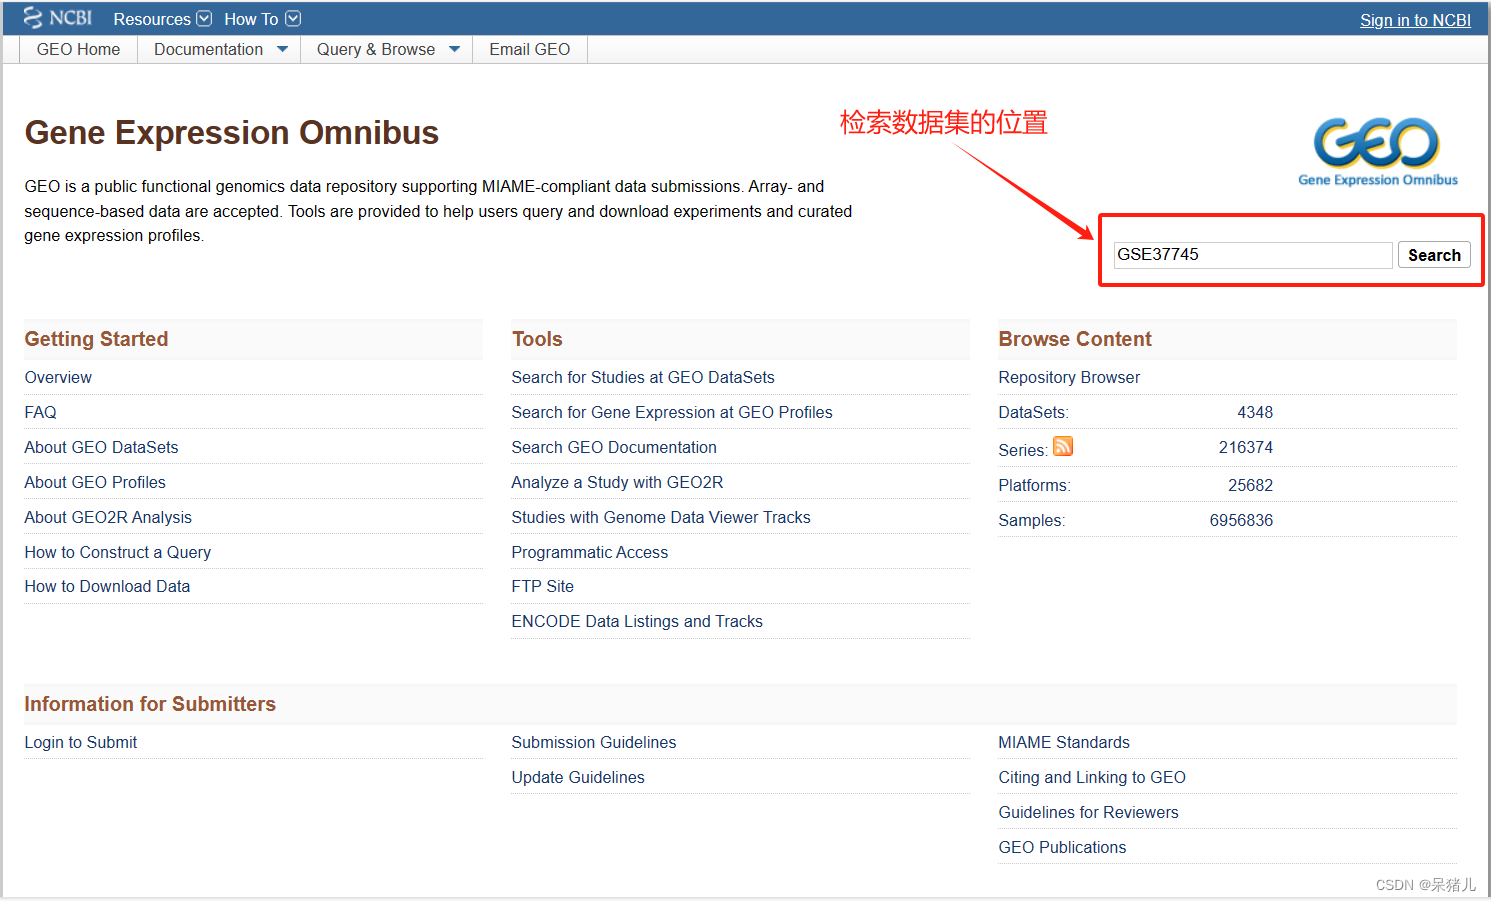Open GEO Publications link

[1062, 847]
